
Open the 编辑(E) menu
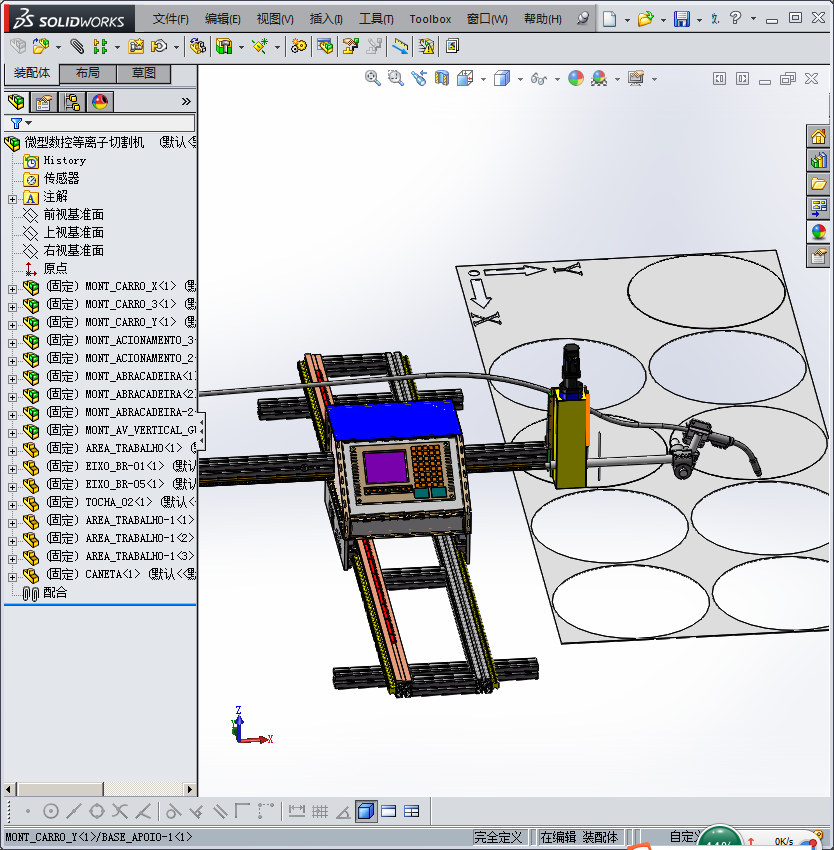click(x=222, y=19)
